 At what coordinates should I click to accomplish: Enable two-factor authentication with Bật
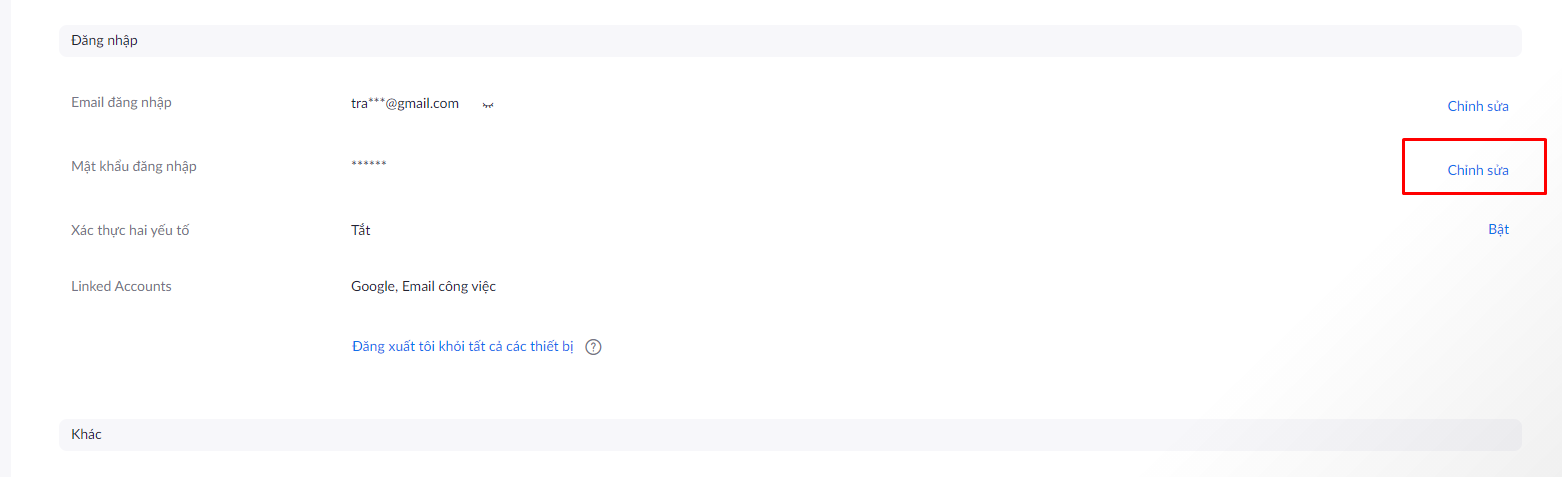click(x=1497, y=229)
